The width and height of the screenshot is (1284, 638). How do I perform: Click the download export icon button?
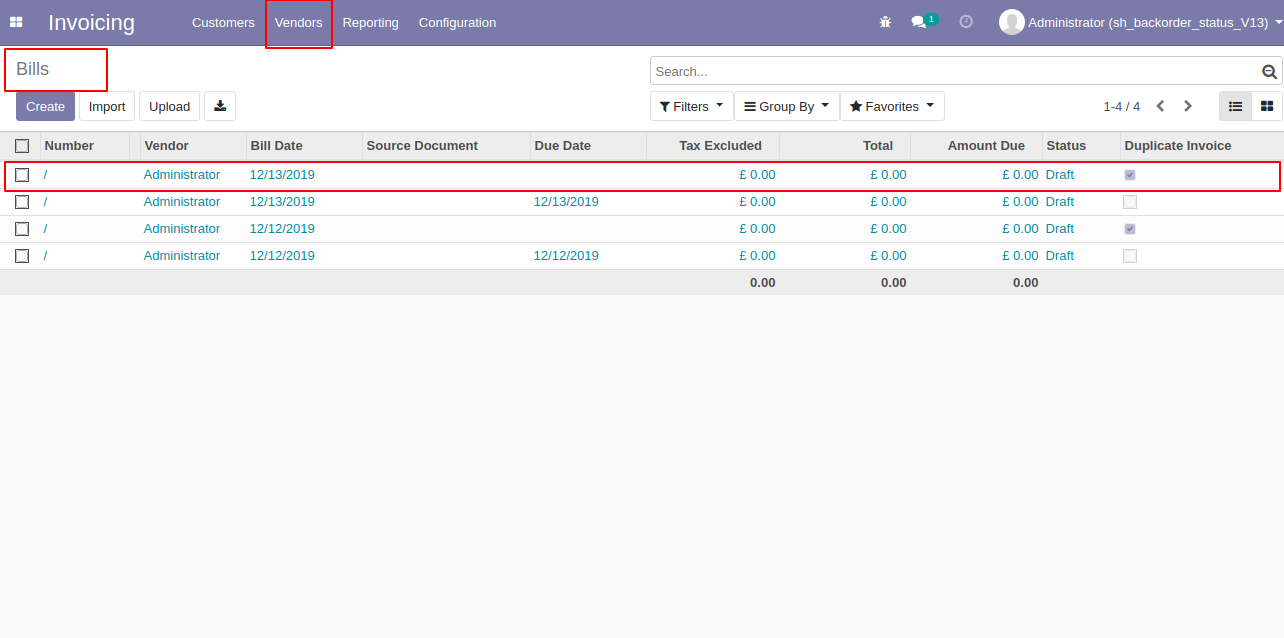pos(220,106)
